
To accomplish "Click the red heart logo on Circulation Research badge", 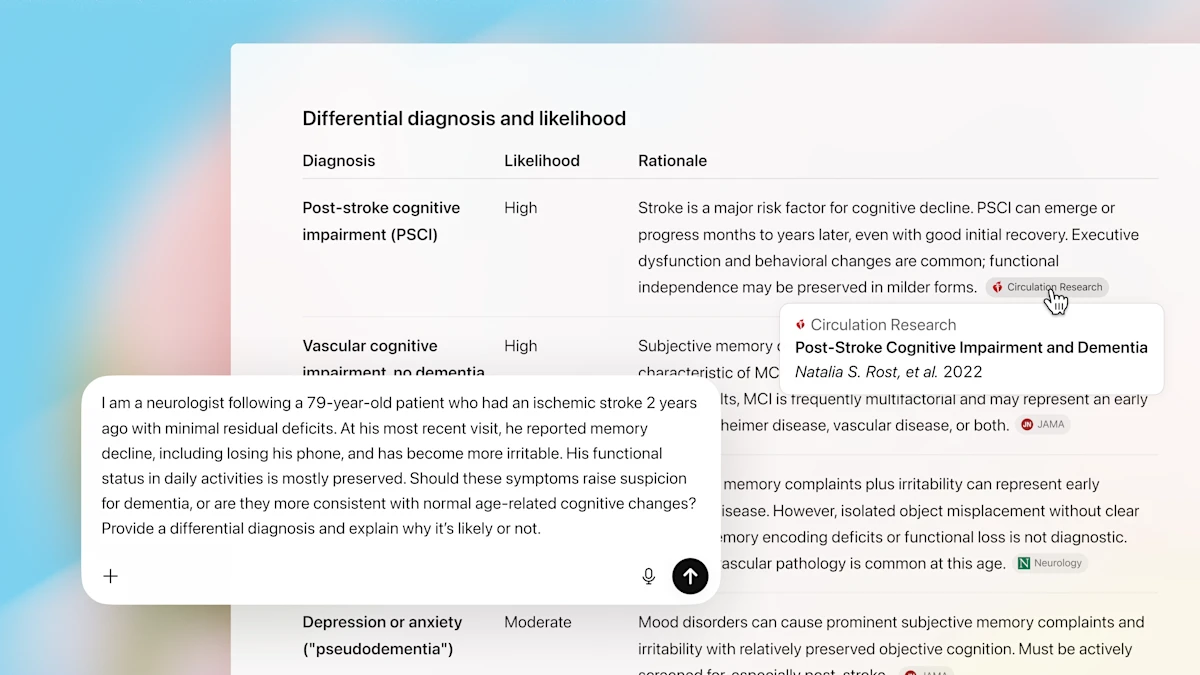I will (x=997, y=287).
